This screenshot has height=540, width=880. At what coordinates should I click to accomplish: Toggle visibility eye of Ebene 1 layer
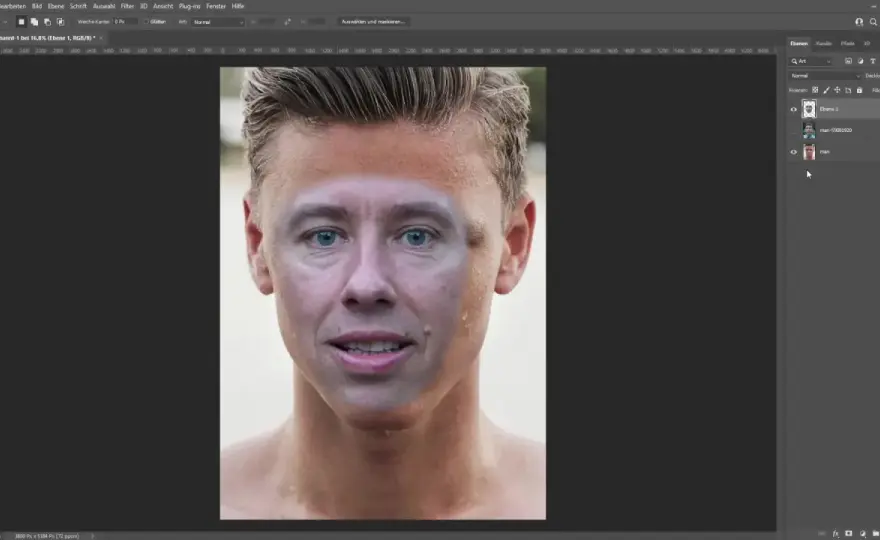(x=794, y=109)
